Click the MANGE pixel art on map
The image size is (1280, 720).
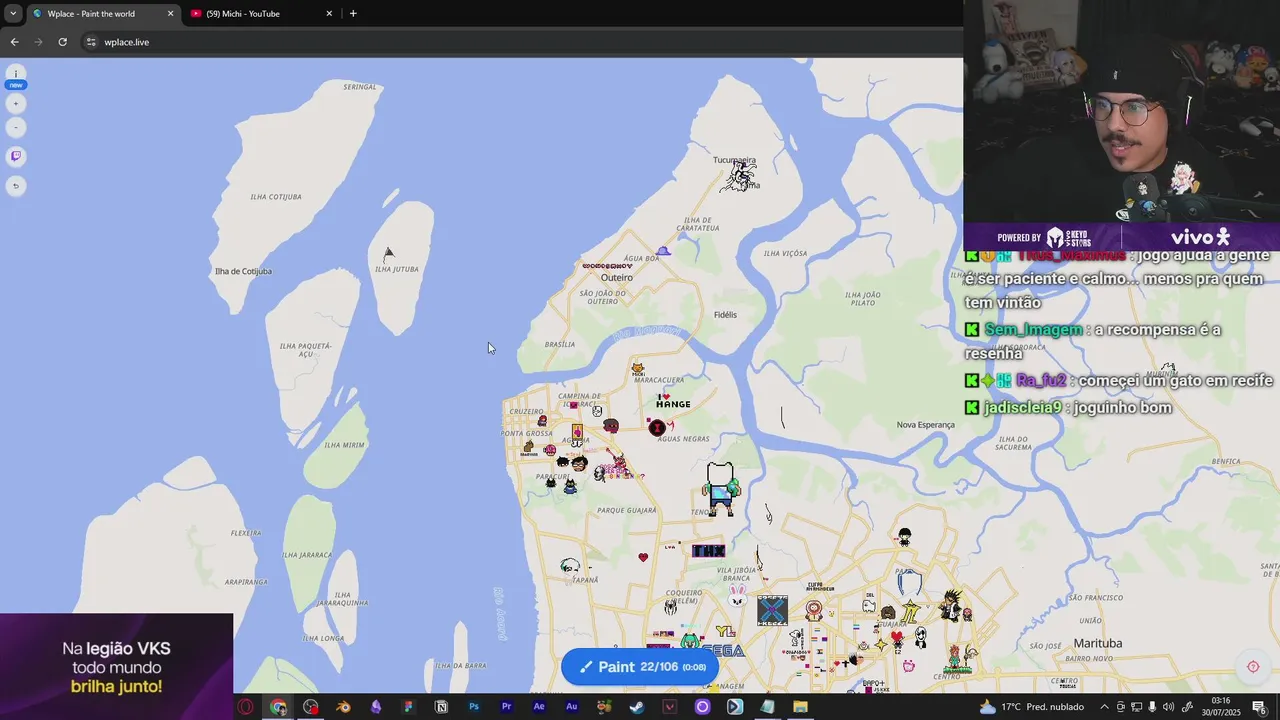point(673,402)
